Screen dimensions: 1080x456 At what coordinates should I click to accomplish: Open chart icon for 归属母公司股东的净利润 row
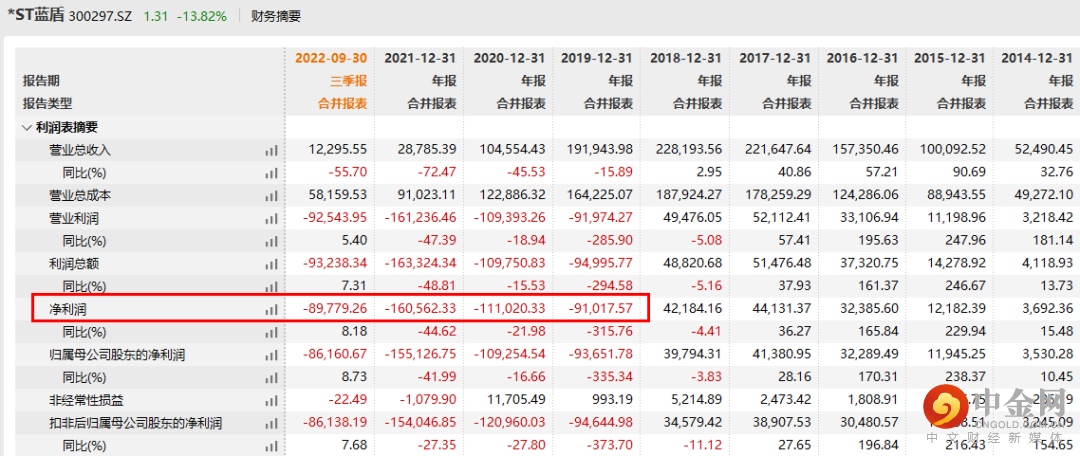click(x=271, y=355)
